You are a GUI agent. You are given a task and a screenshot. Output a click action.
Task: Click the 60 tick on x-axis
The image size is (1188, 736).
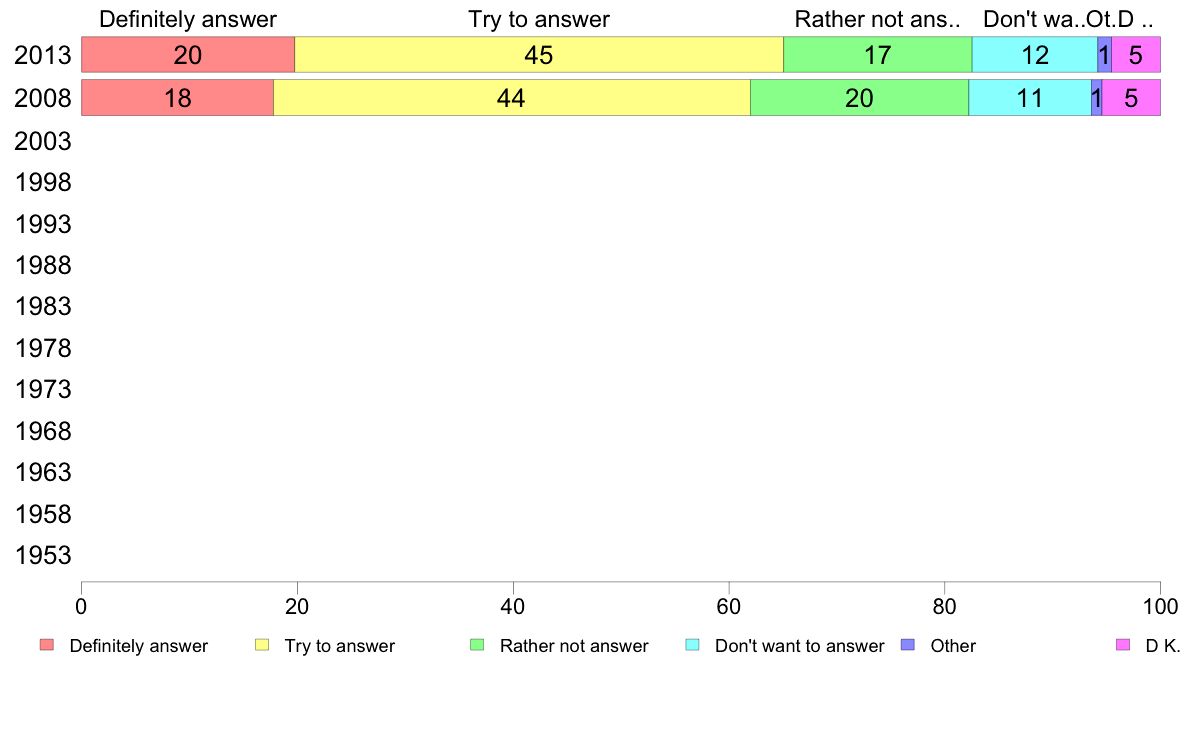(728, 606)
